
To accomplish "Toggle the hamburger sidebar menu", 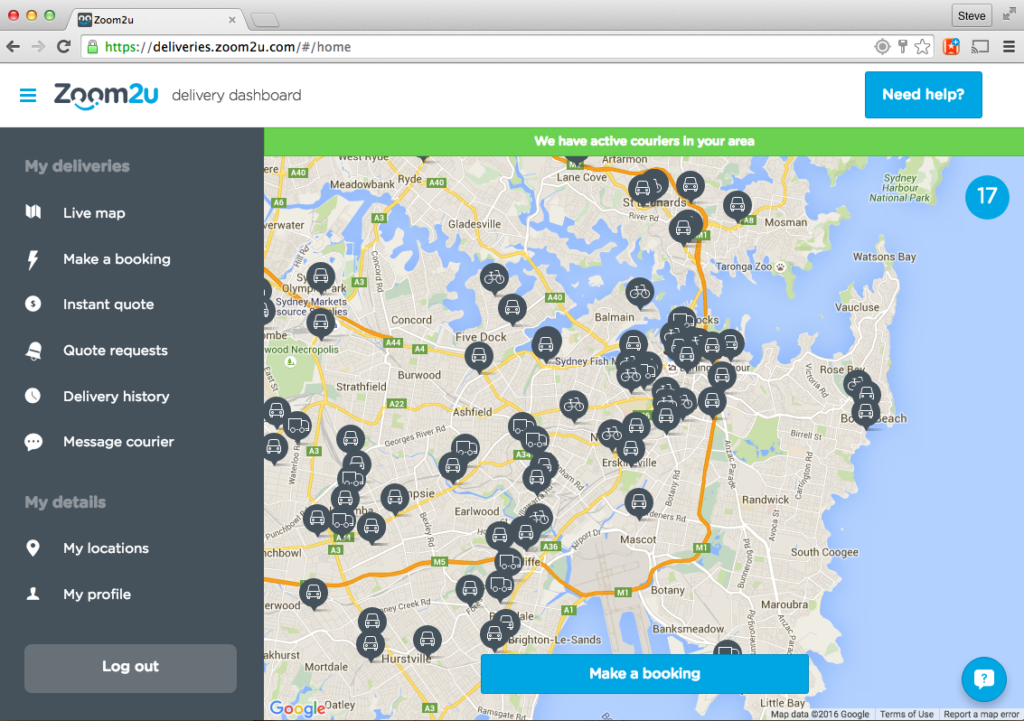I will [x=27, y=96].
